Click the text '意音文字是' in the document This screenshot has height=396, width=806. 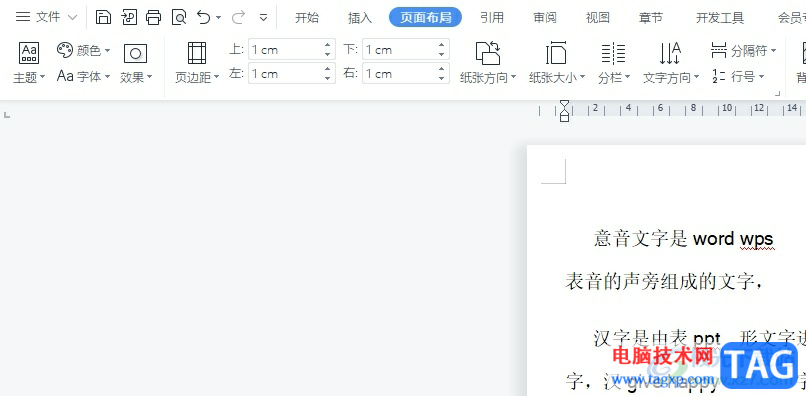click(641, 239)
